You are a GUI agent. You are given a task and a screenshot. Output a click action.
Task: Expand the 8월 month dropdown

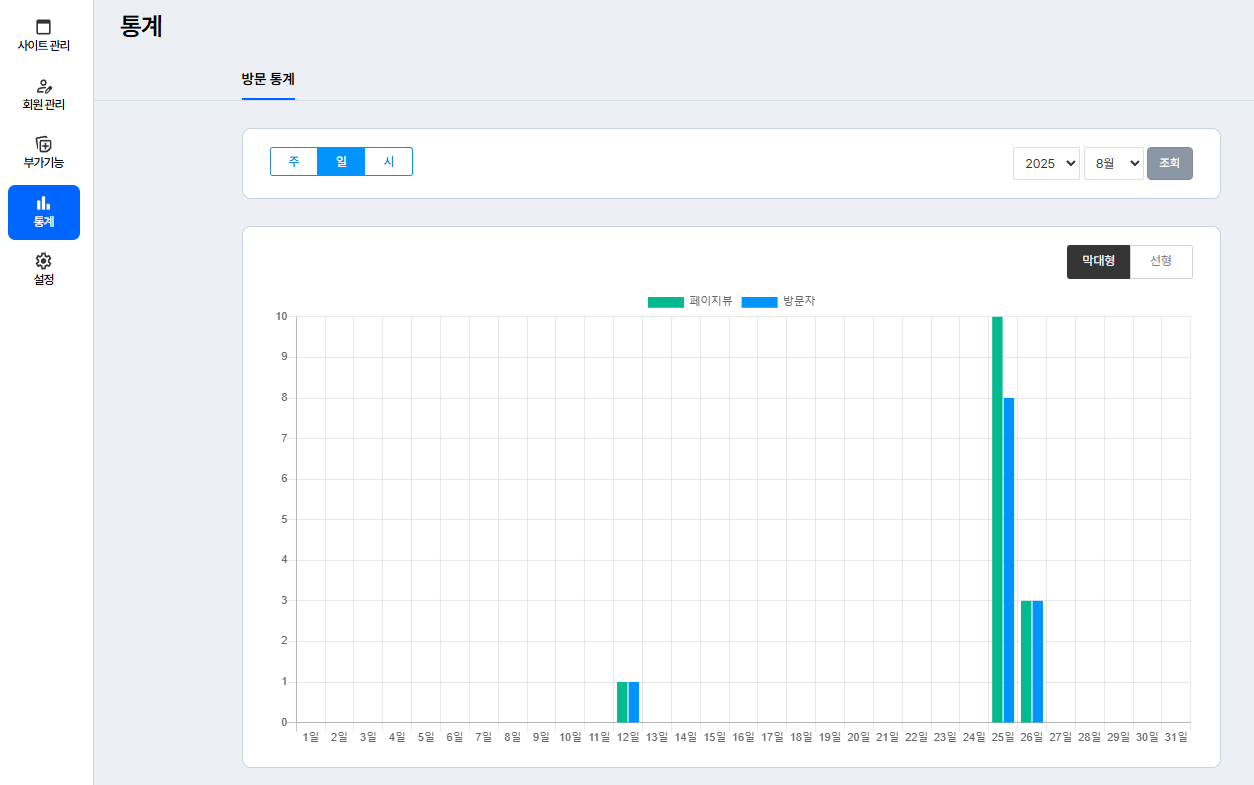point(1113,163)
